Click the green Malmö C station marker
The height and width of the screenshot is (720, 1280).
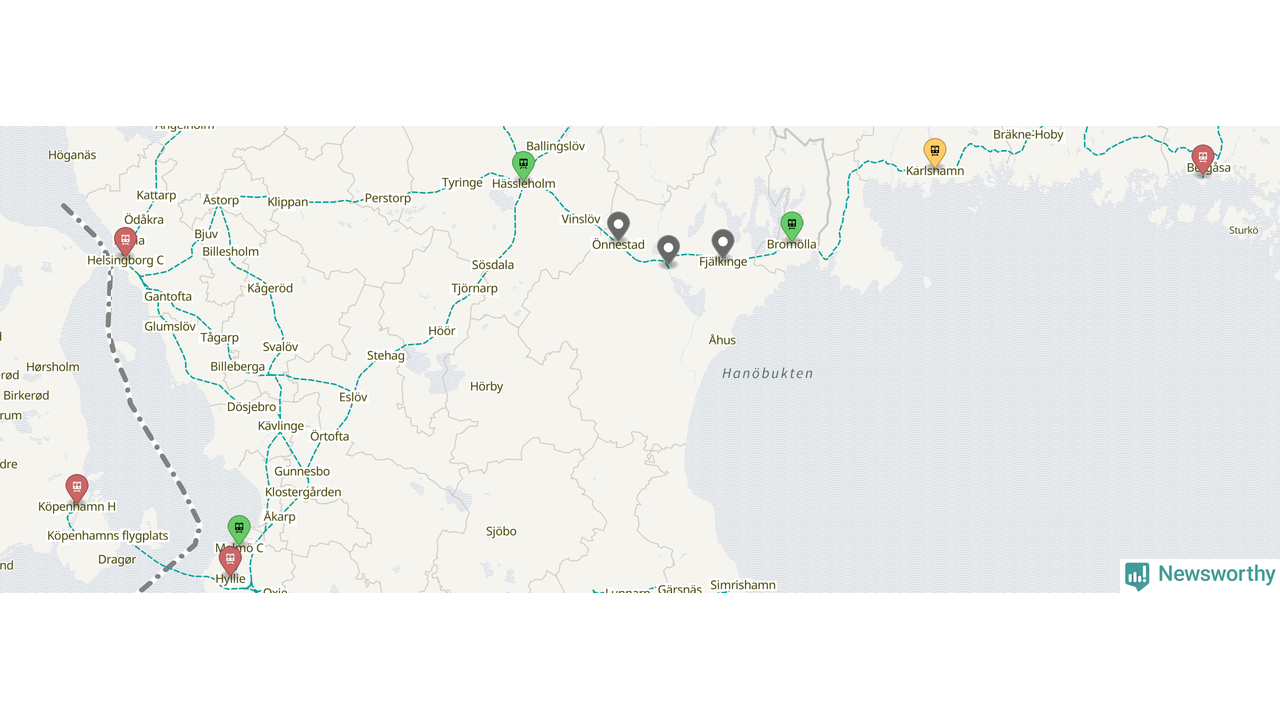[x=238, y=529]
